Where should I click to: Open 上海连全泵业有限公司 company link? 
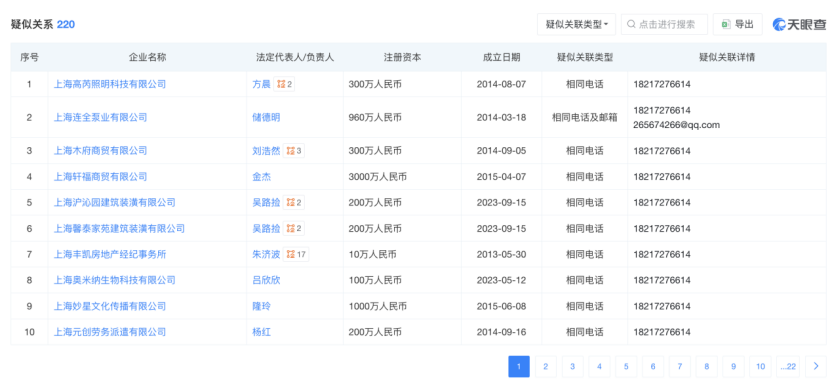point(100,117)
